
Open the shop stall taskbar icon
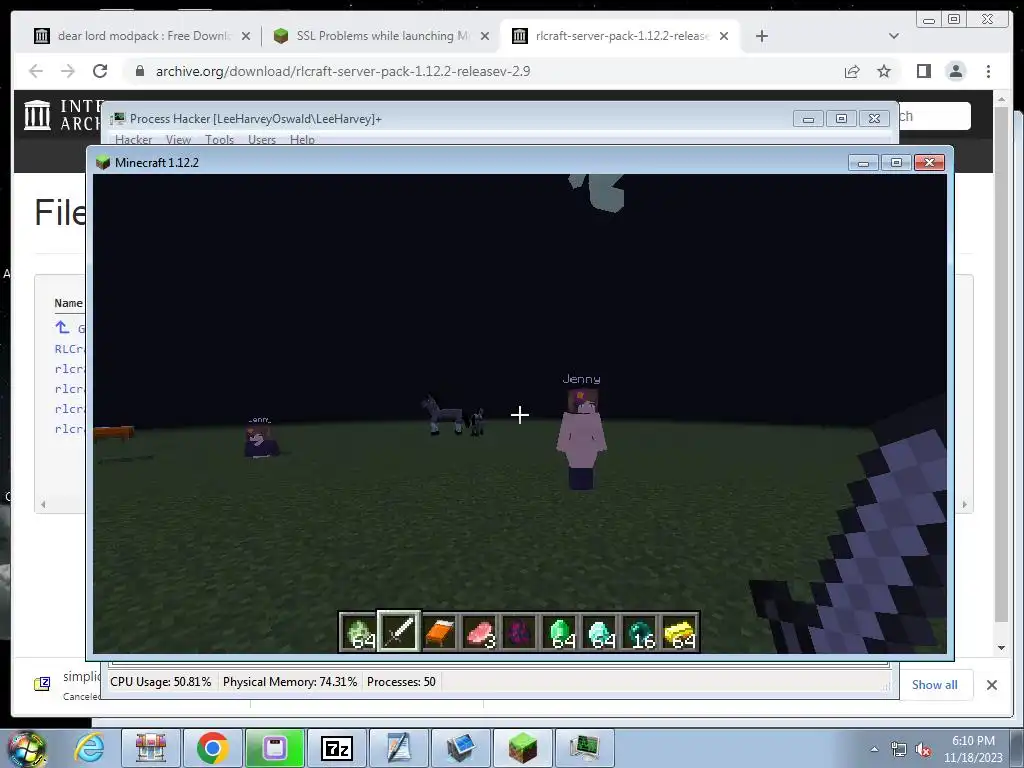tap(150, 748)
